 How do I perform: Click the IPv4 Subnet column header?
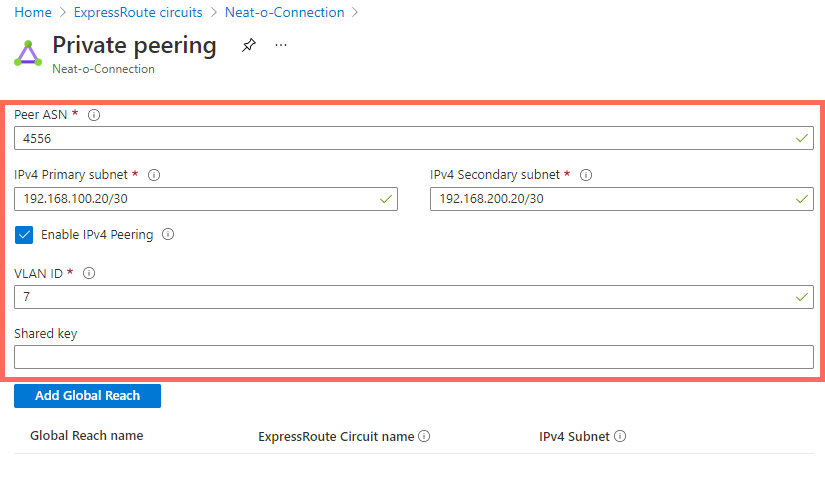(575, 437)
